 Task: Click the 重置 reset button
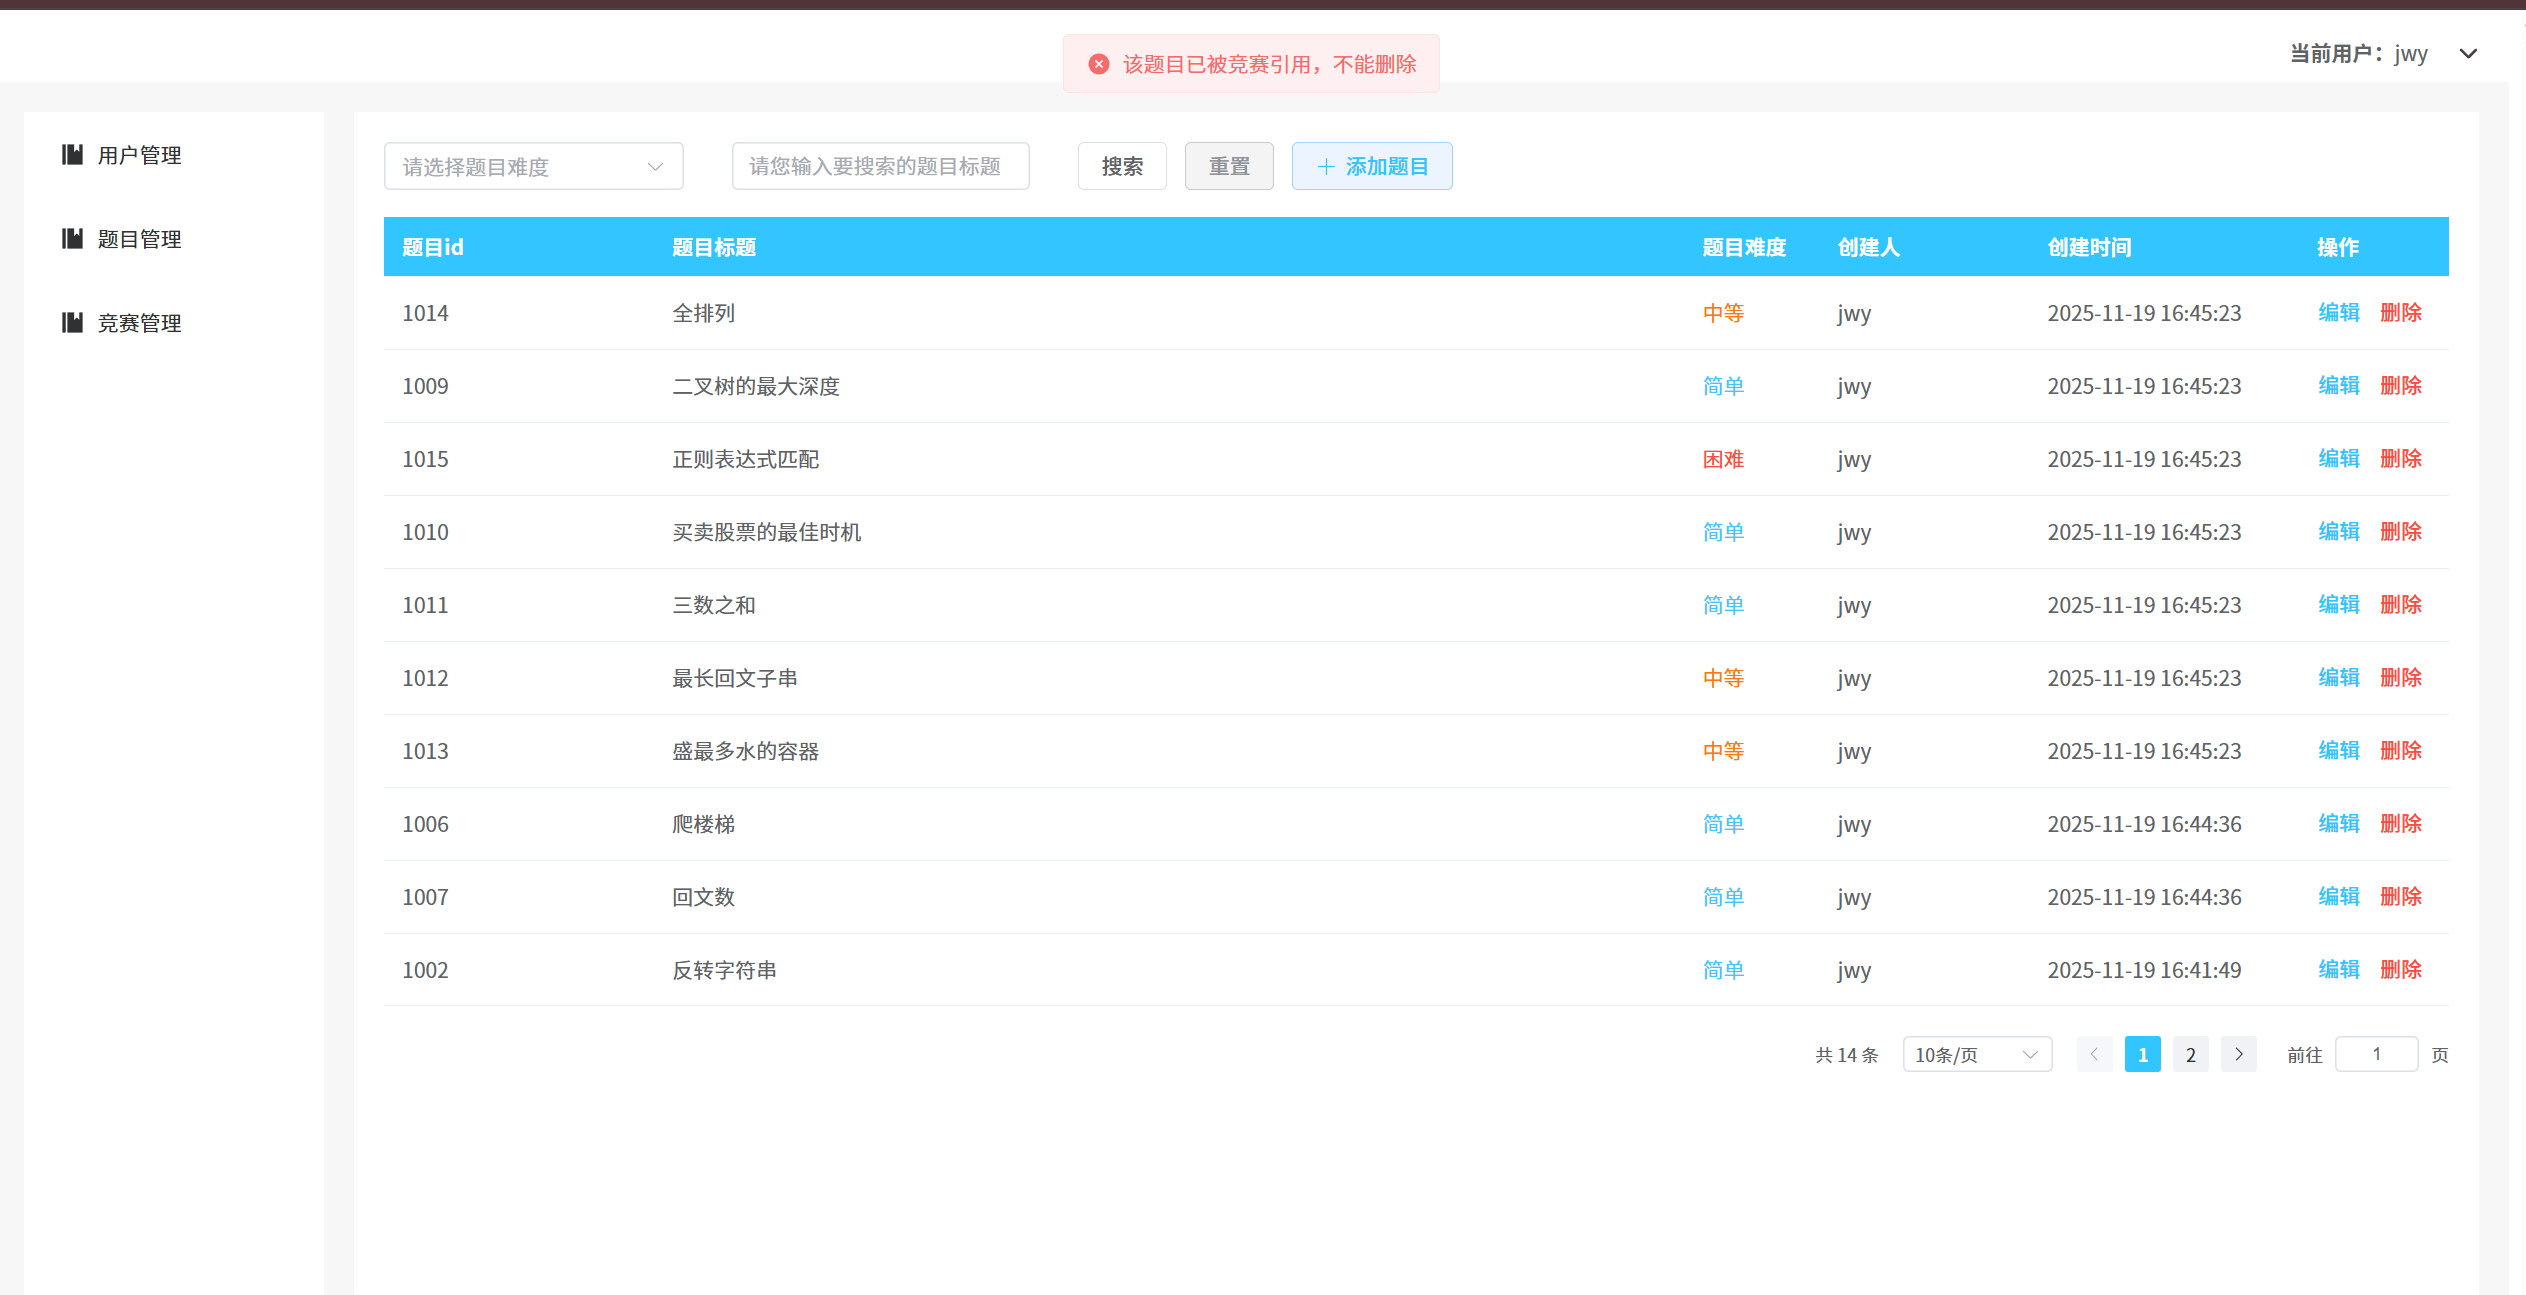[x=1228, y=166]
